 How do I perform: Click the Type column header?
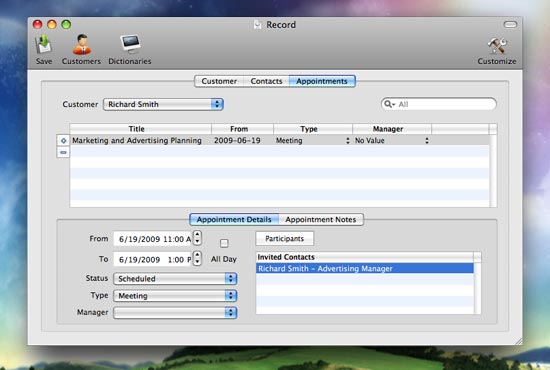tap(313, 129)
